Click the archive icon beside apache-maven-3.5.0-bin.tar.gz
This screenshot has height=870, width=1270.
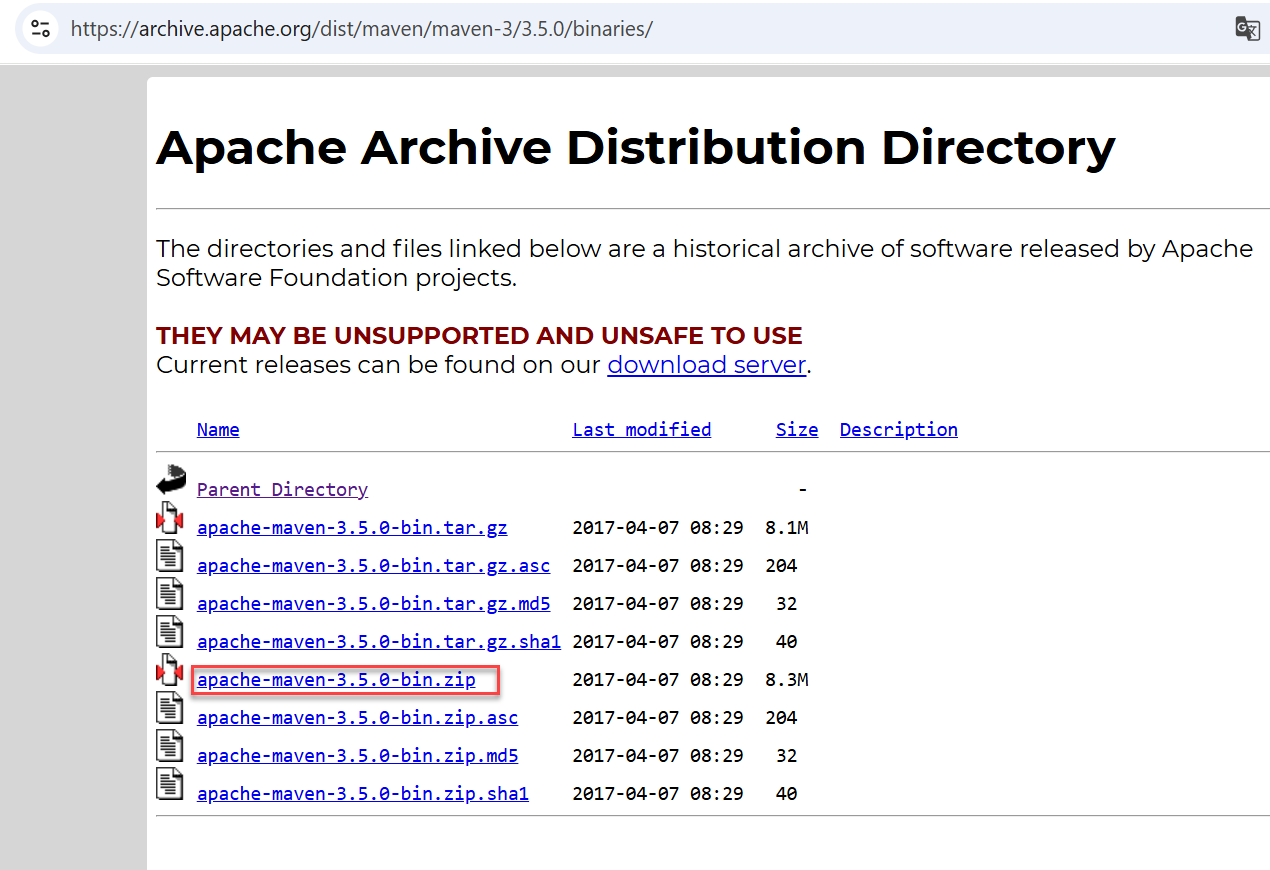pos(170,518)
